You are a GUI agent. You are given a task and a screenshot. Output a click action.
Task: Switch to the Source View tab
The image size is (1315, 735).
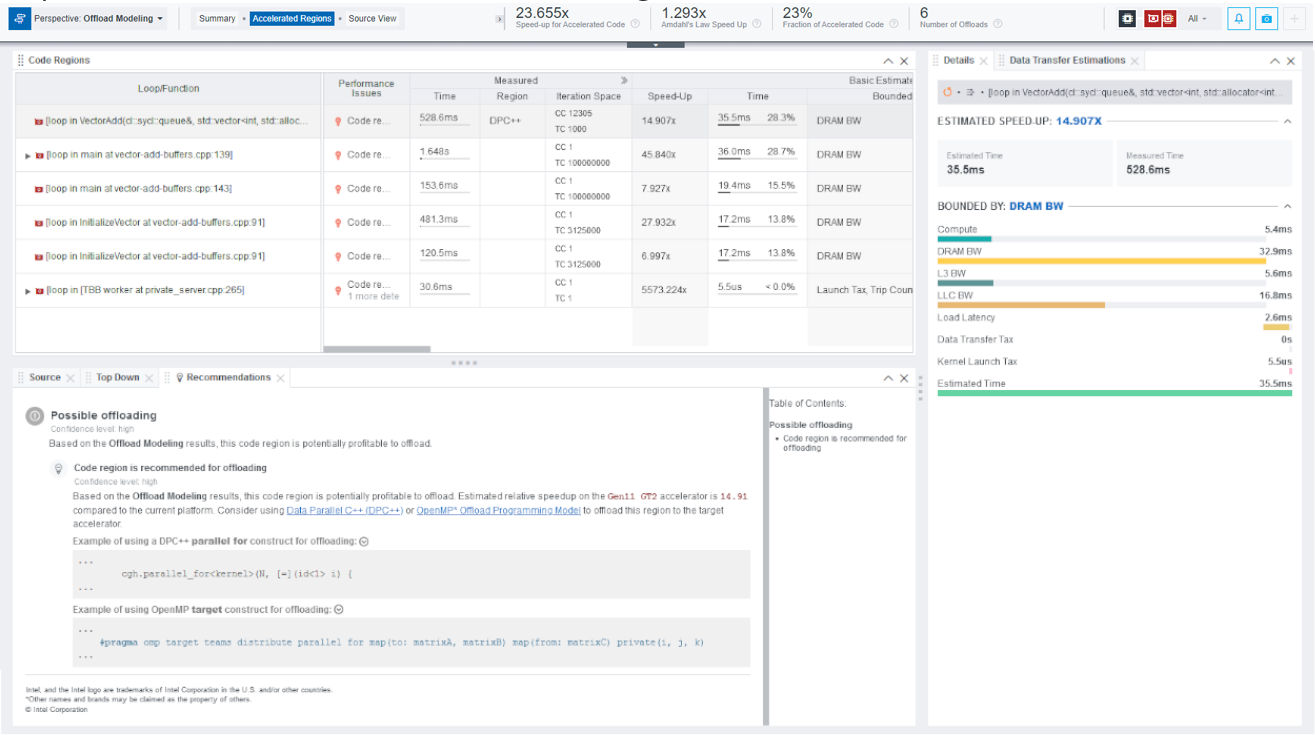[372, 18]
